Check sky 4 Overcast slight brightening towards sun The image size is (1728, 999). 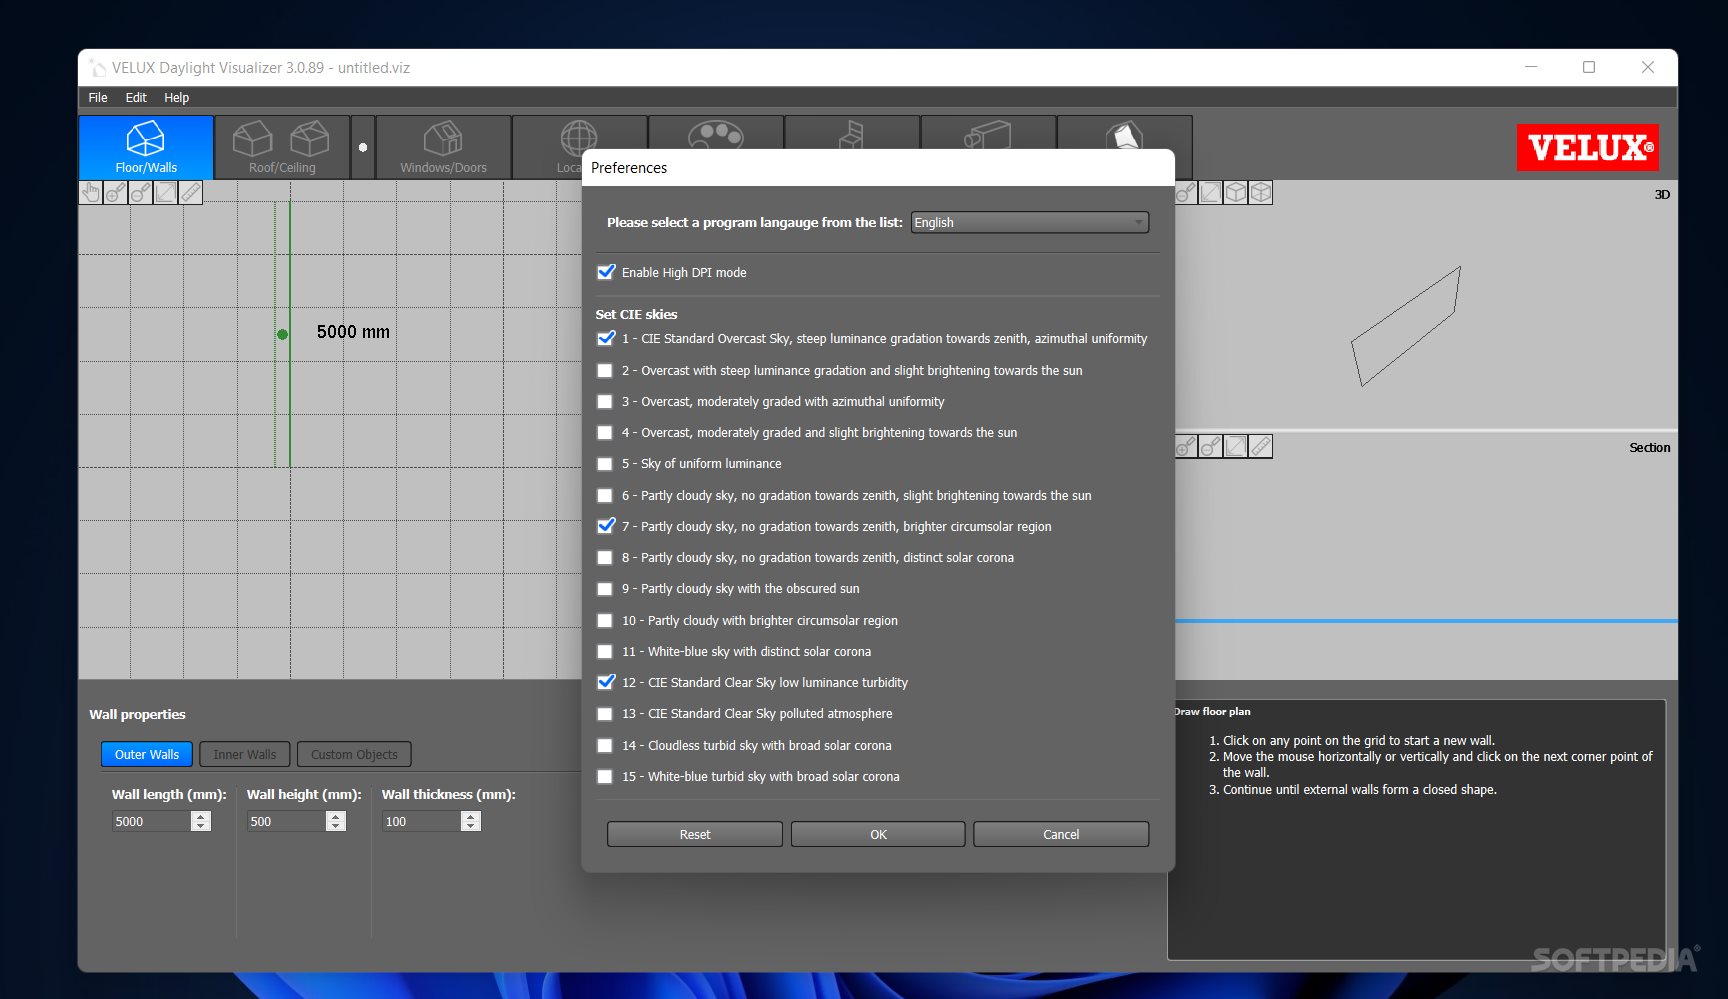click(605, 433)
